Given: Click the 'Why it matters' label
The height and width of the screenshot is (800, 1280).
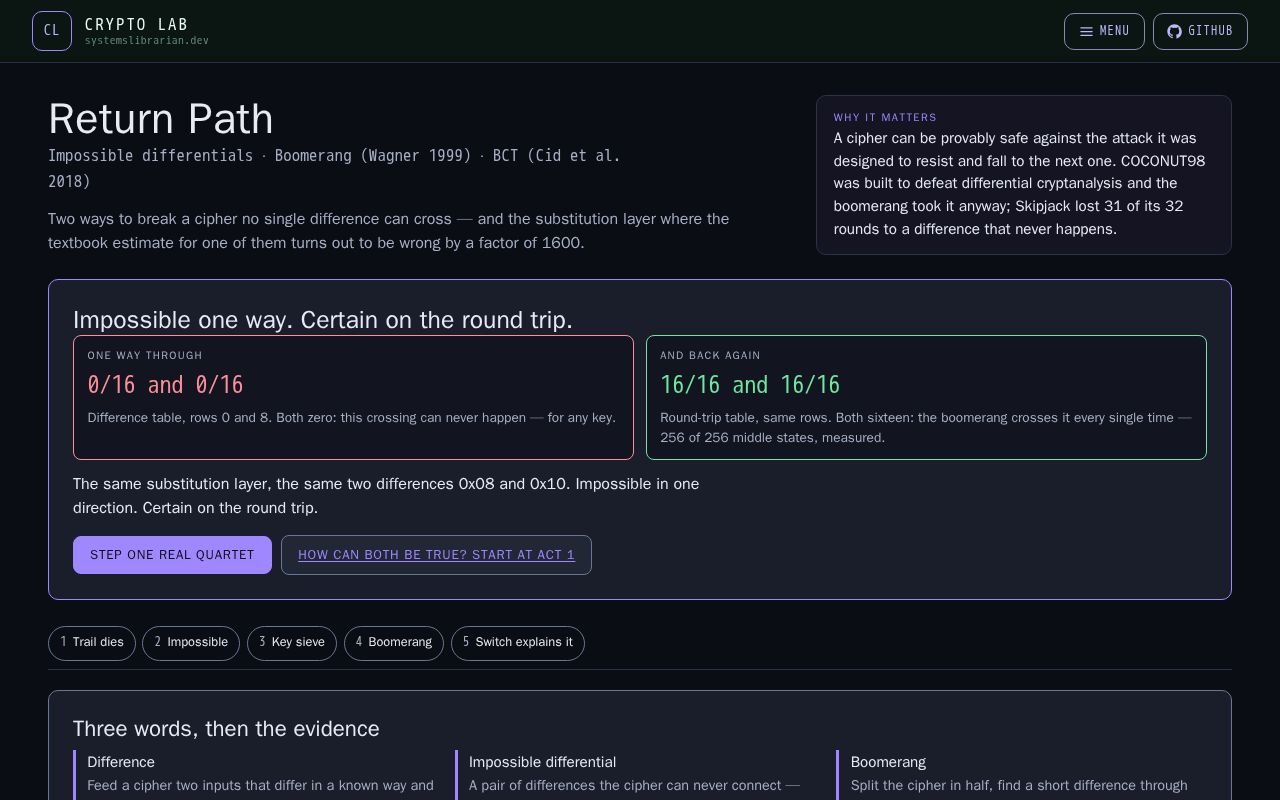Looking at the screenshot, I should 885,117.
